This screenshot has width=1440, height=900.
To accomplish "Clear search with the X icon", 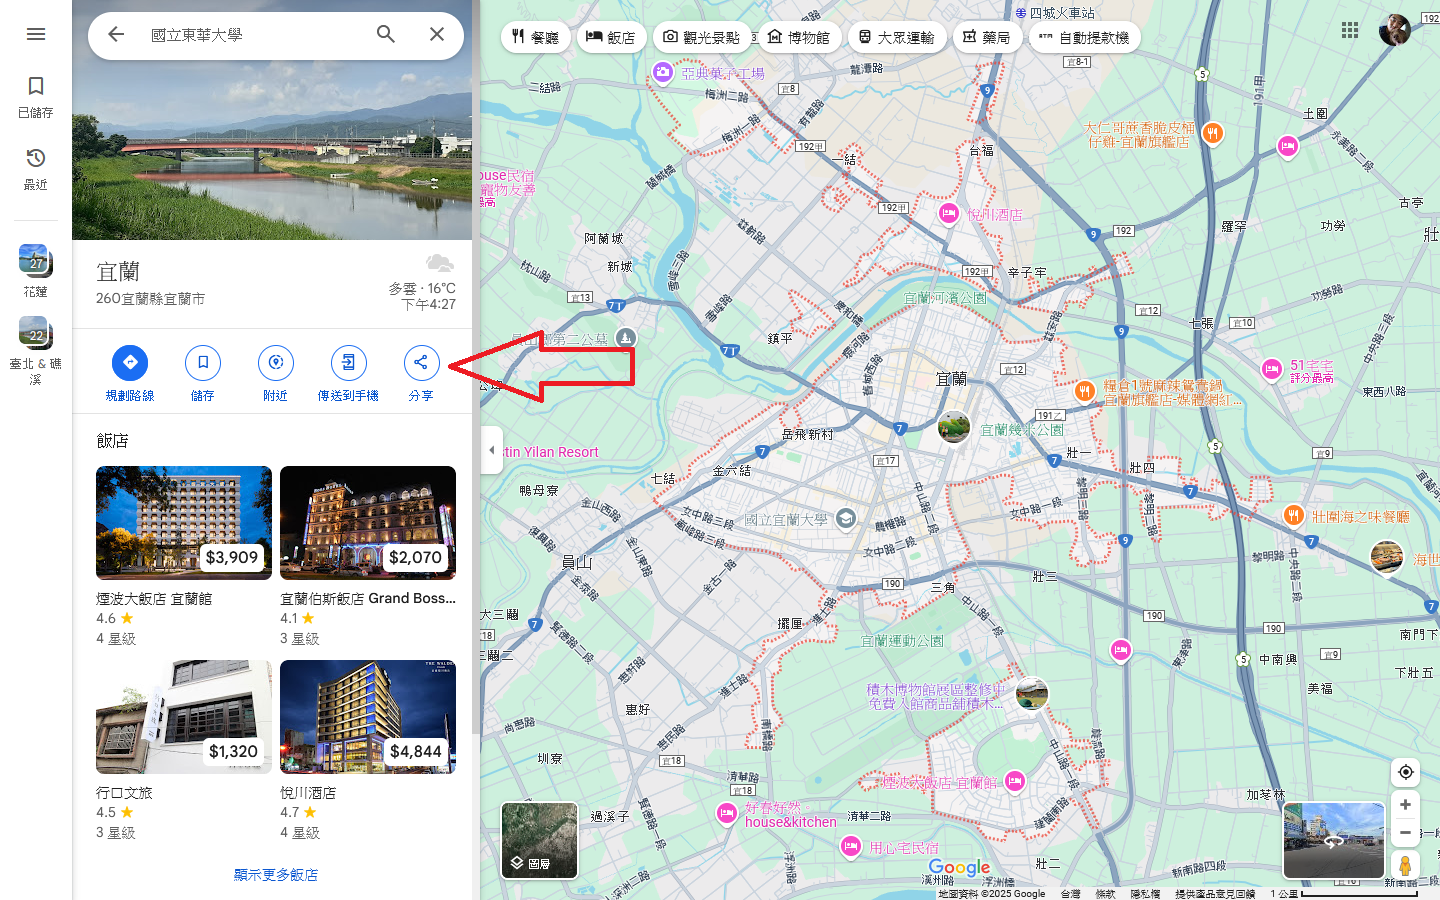I will tap(437, 34).
